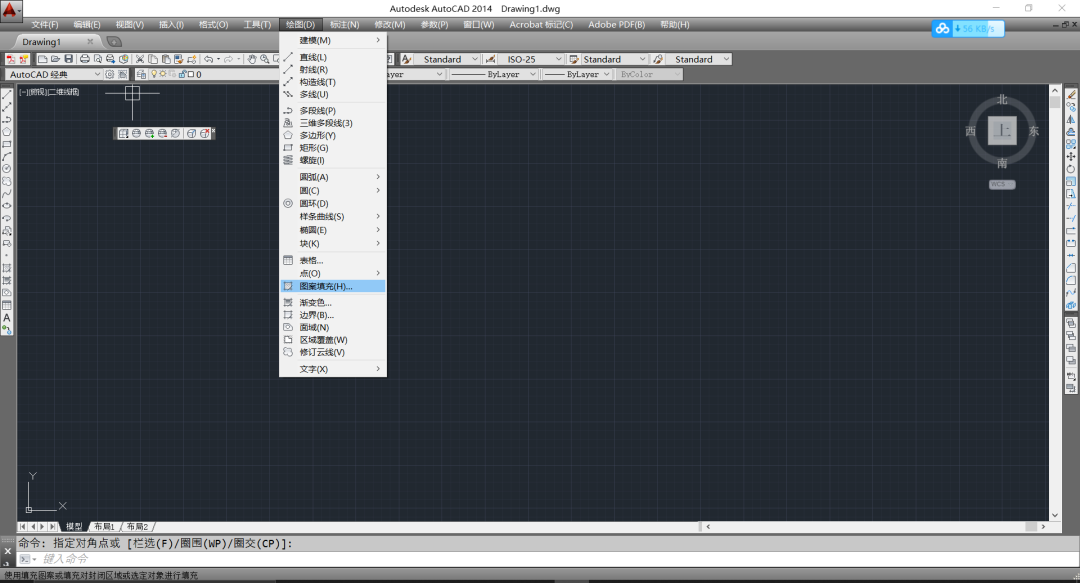Open ISO-25 dimension style dropdown
This screenshot has width=1080, height=583.
point(532,59)
